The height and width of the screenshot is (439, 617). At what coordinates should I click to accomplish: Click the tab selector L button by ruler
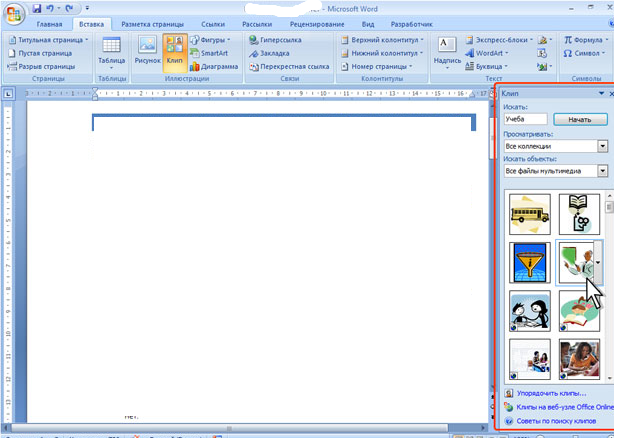(x=8, y=94)
